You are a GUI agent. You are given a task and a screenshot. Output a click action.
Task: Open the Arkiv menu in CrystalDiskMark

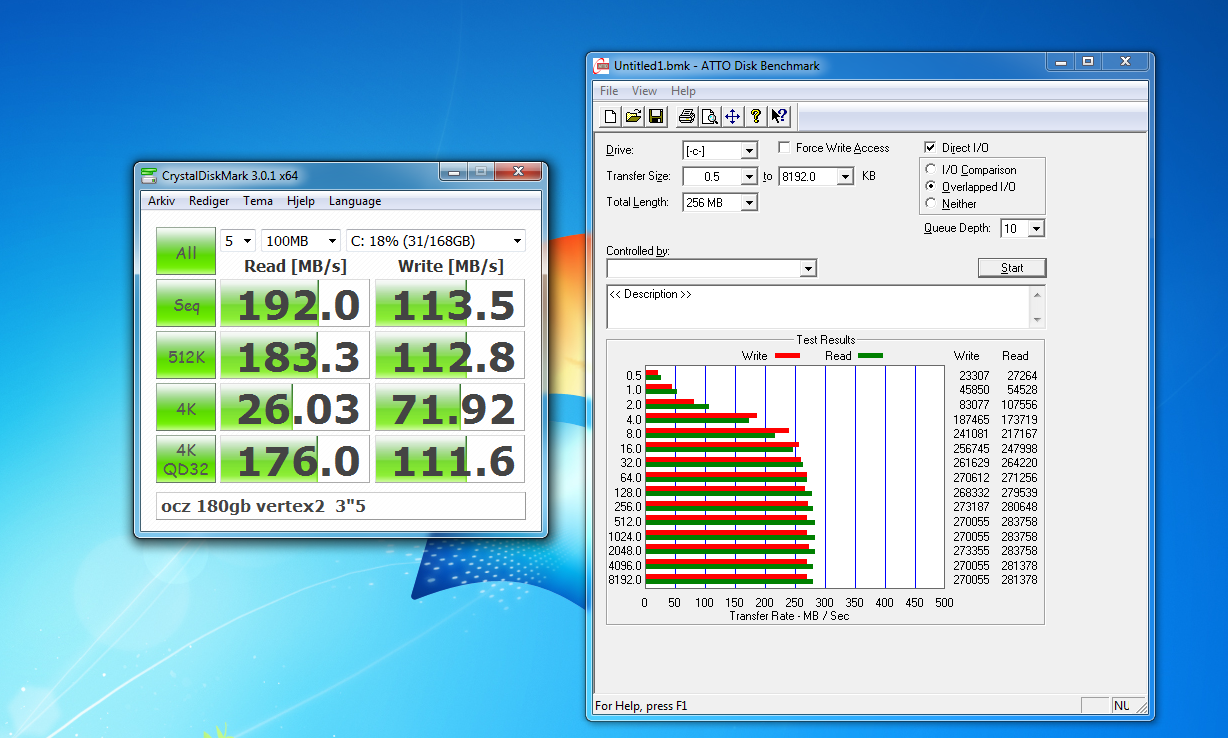[162, 201]
